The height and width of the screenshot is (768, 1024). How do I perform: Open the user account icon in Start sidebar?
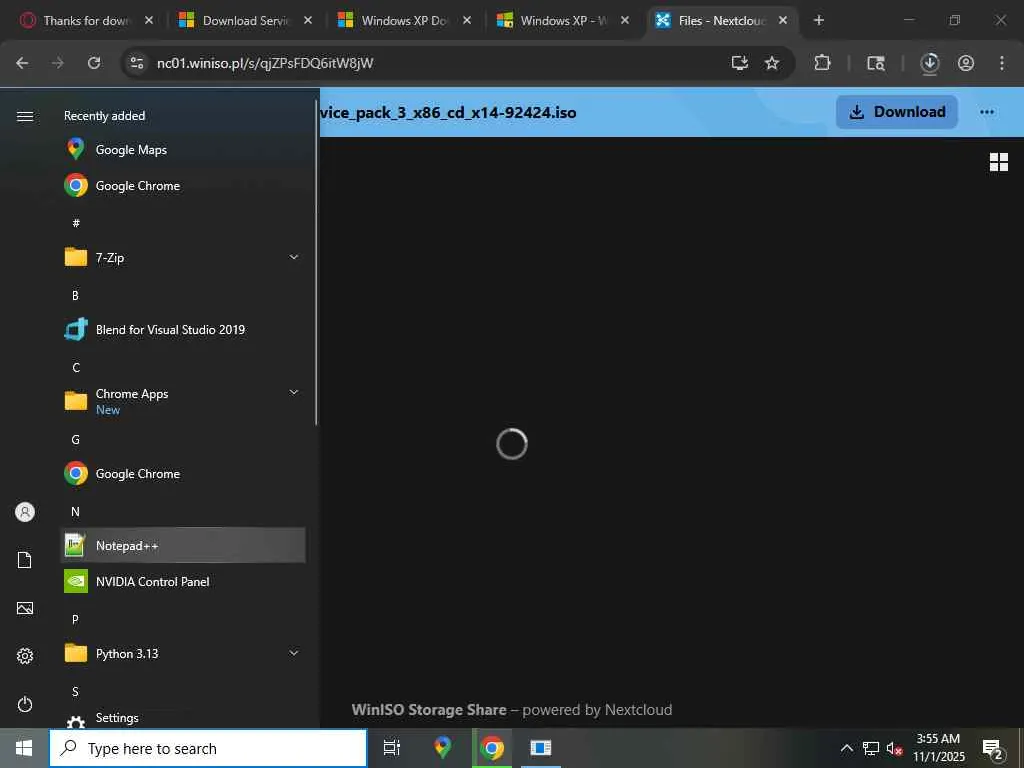[25, 512]
